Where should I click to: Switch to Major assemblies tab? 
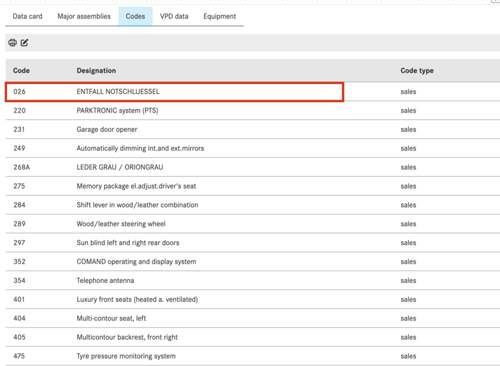pos(84,16)
